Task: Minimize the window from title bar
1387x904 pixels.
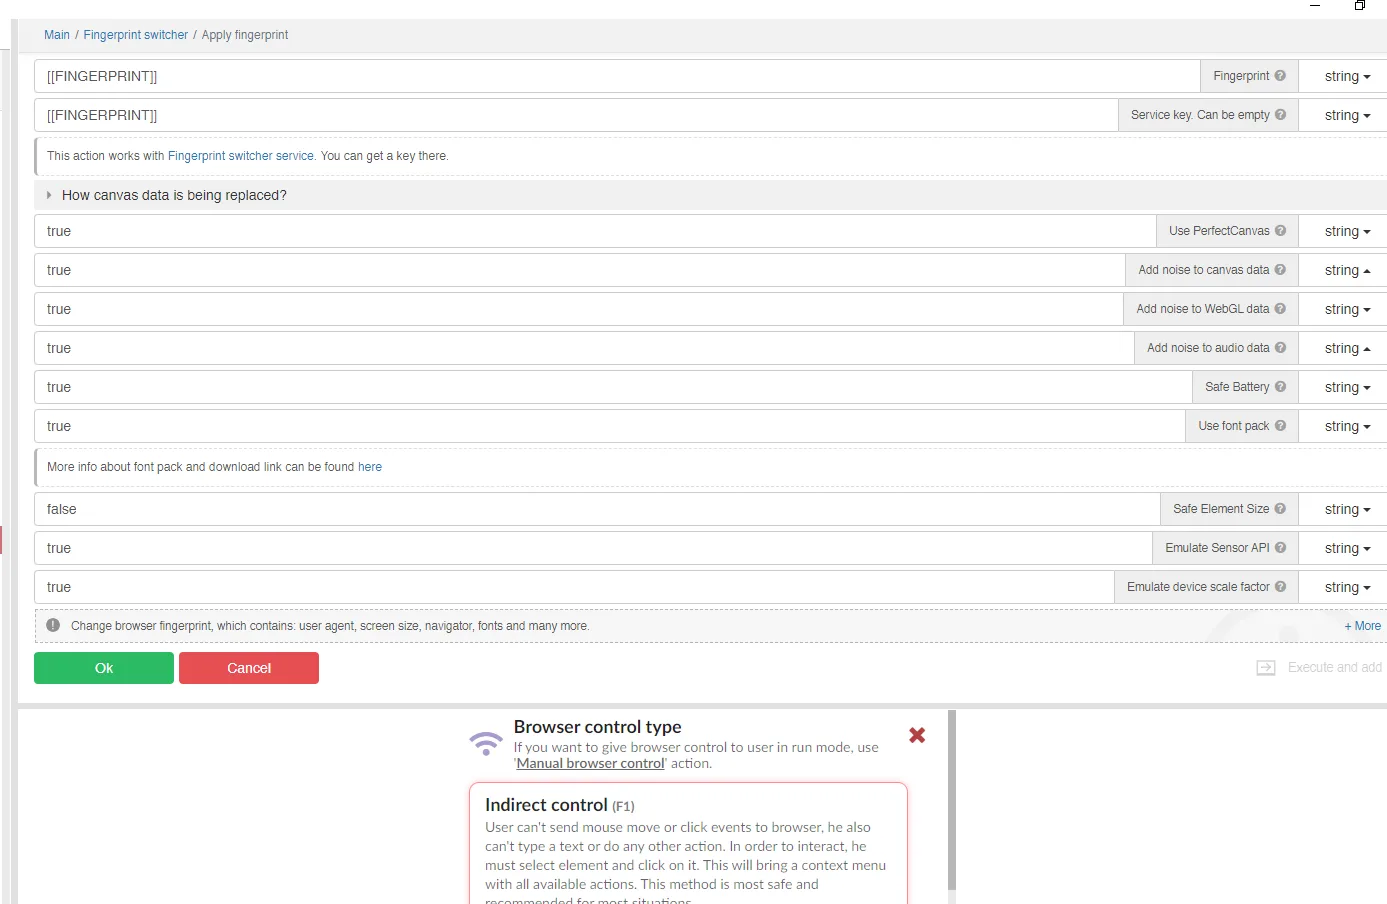Action: click(x=1315, y=5)
